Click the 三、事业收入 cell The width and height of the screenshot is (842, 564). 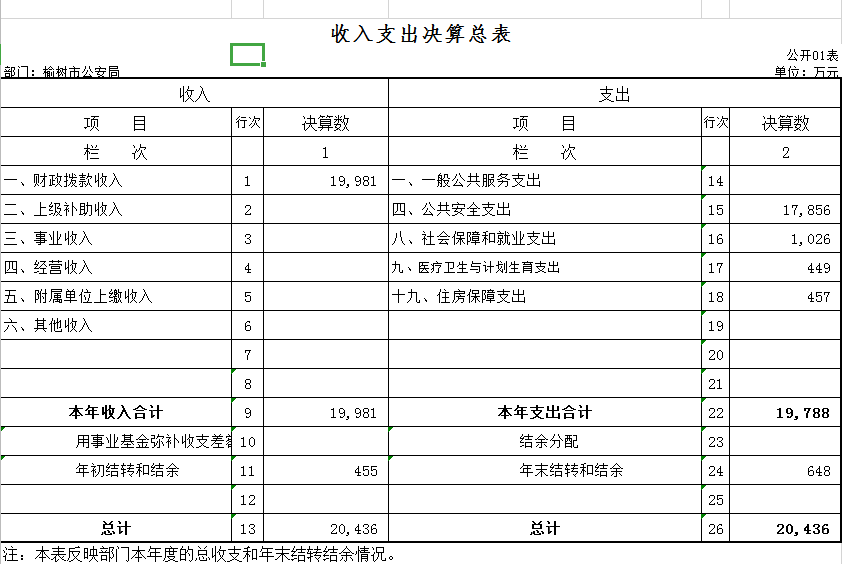[x=48, y=239]
